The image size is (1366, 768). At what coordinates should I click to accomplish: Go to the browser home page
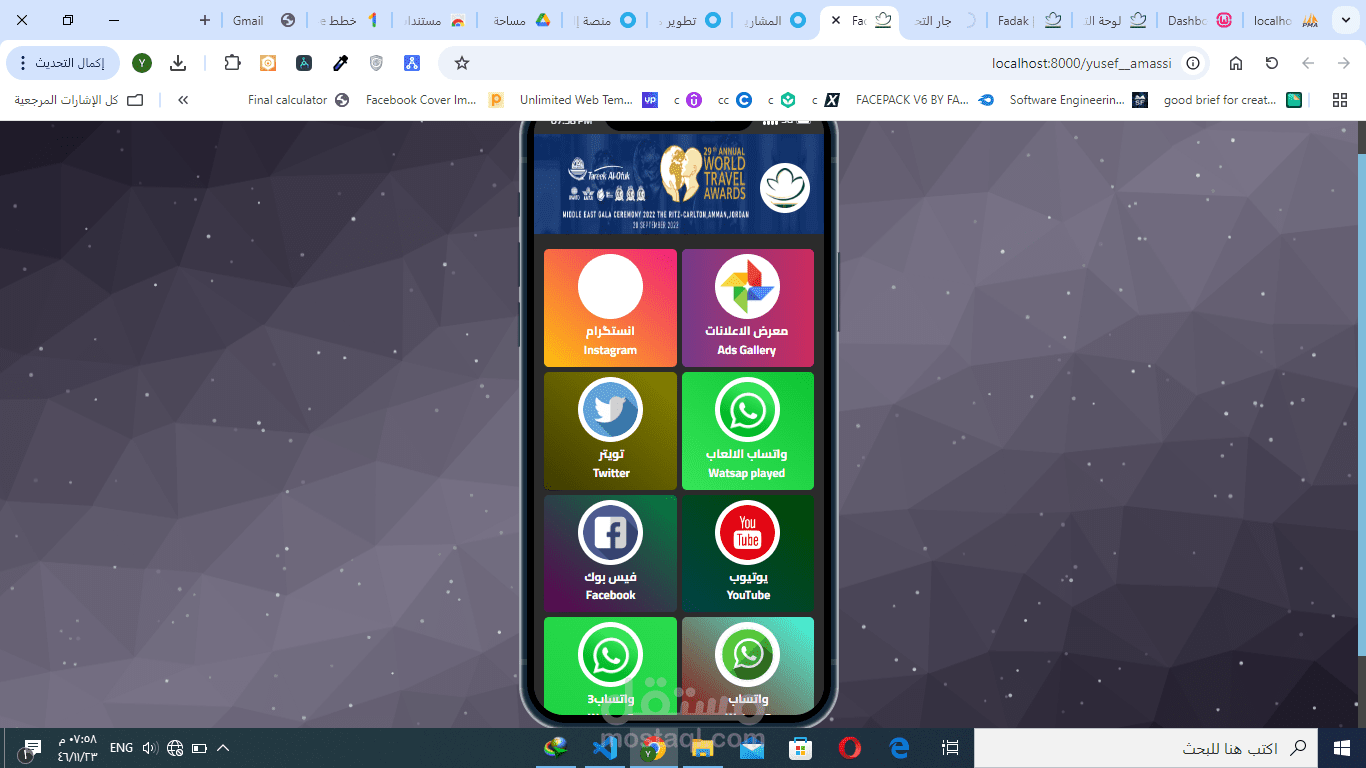coord(1236,63)
